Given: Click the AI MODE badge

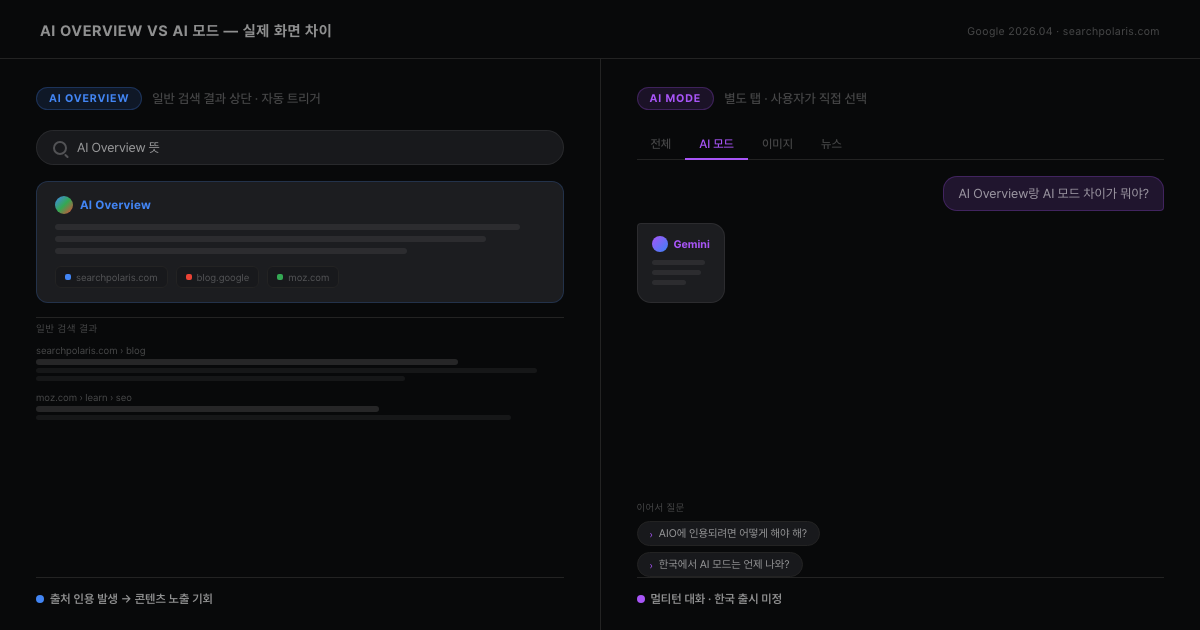Looking at the screenshot, I should pos(675,98).
